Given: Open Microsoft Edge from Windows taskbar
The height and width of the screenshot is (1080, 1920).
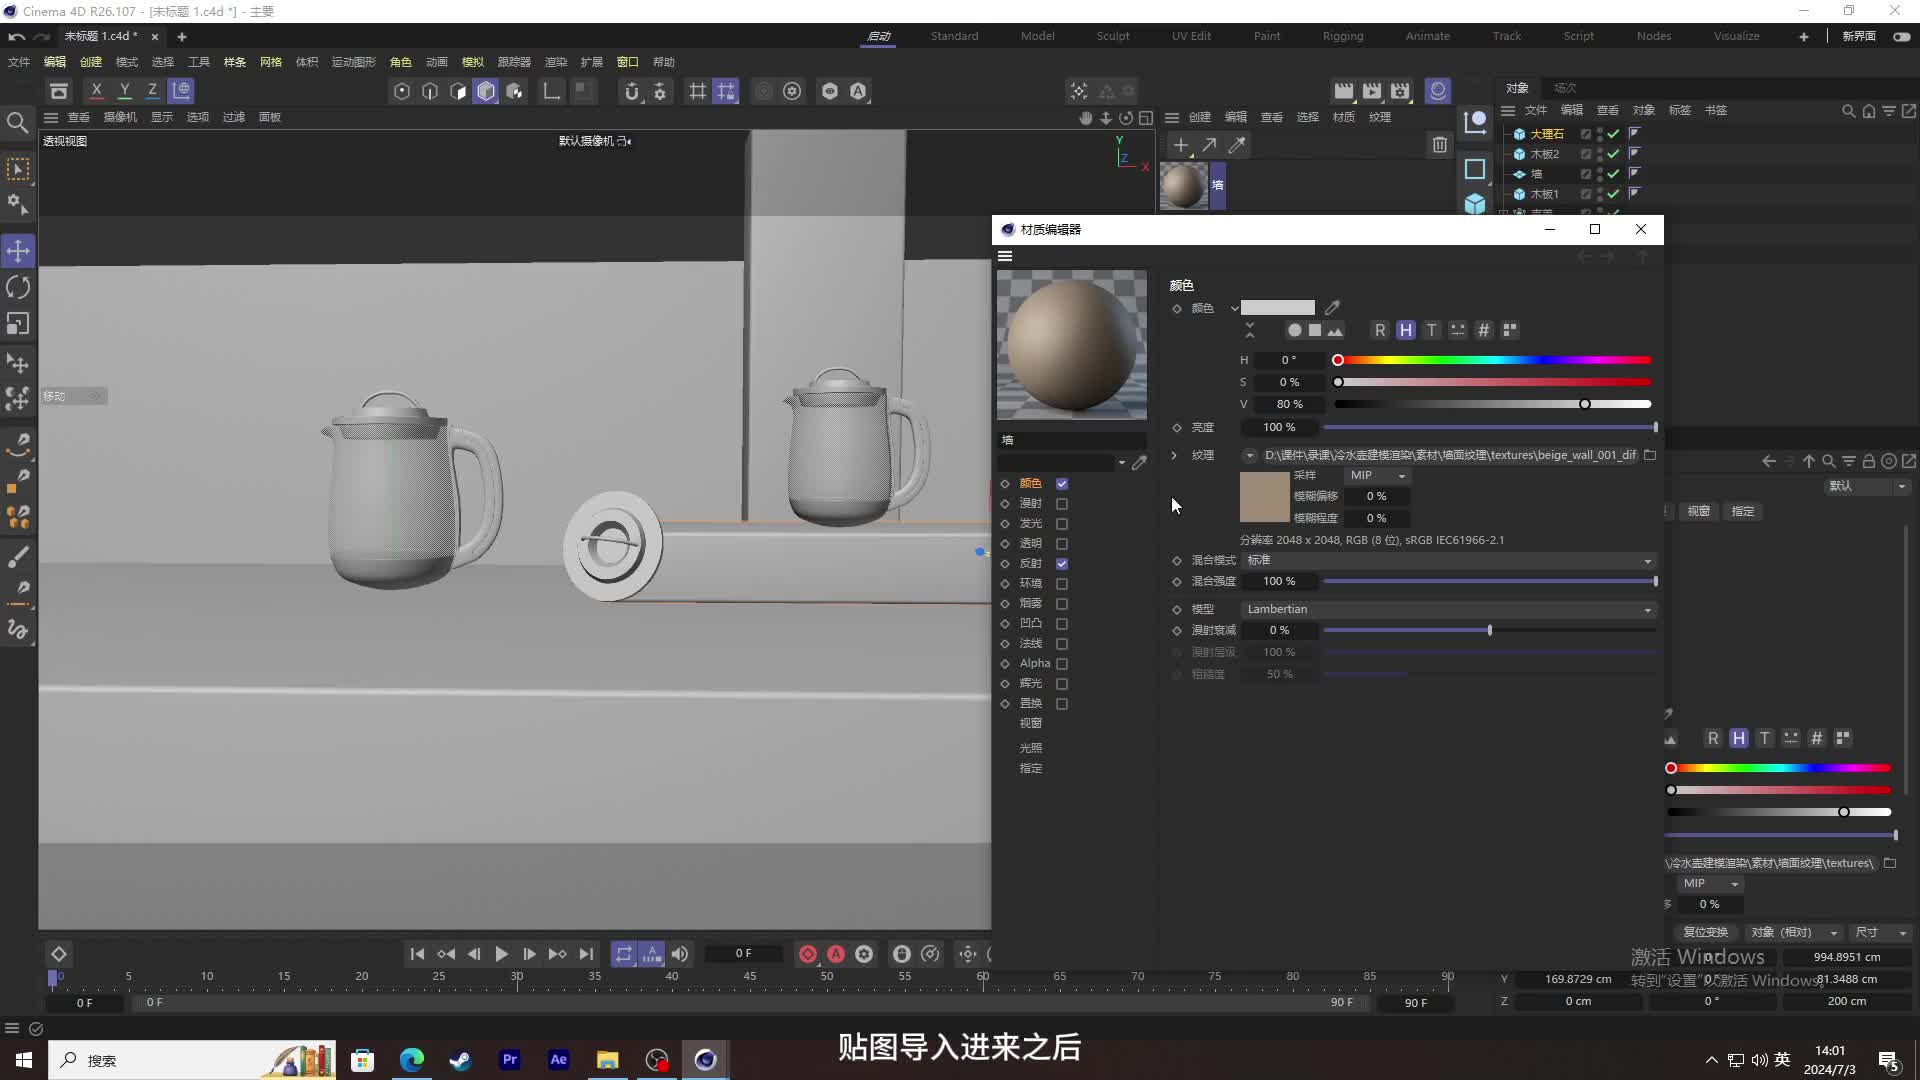Looking at the screenshot, I should 412,1060.
